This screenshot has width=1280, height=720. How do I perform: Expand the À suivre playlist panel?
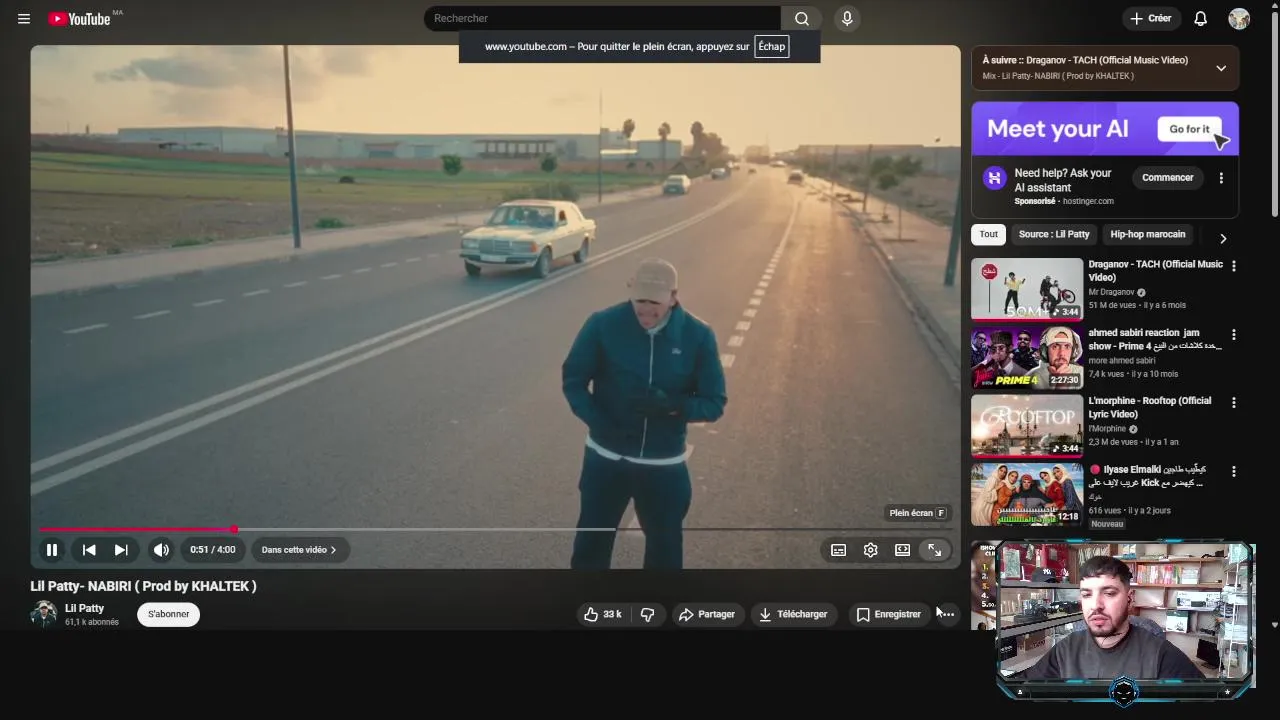[1221, 68]
